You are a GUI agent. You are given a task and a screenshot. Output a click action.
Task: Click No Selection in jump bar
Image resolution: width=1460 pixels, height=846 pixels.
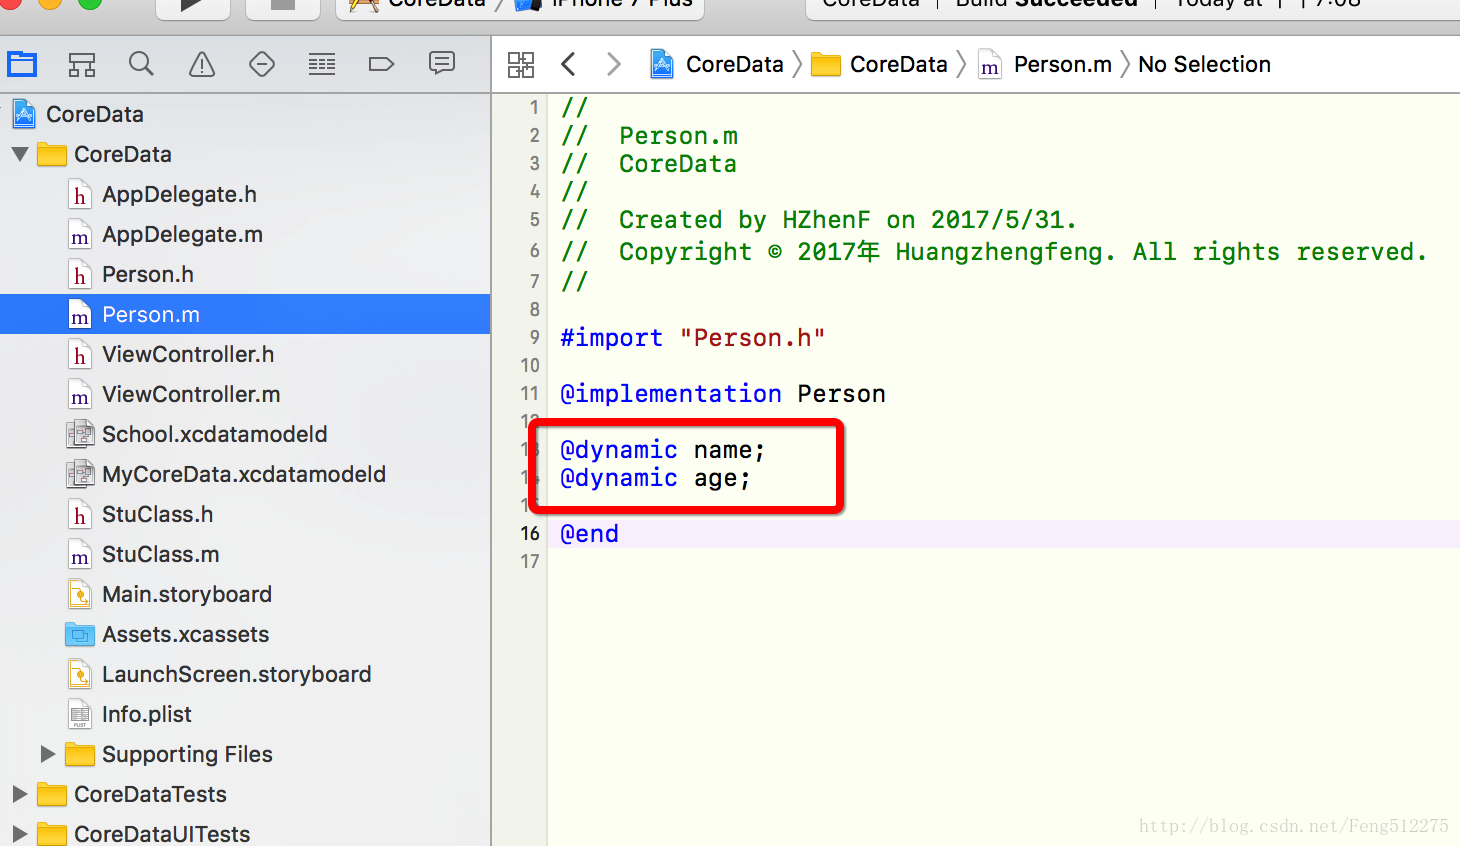click(1204, 65)
